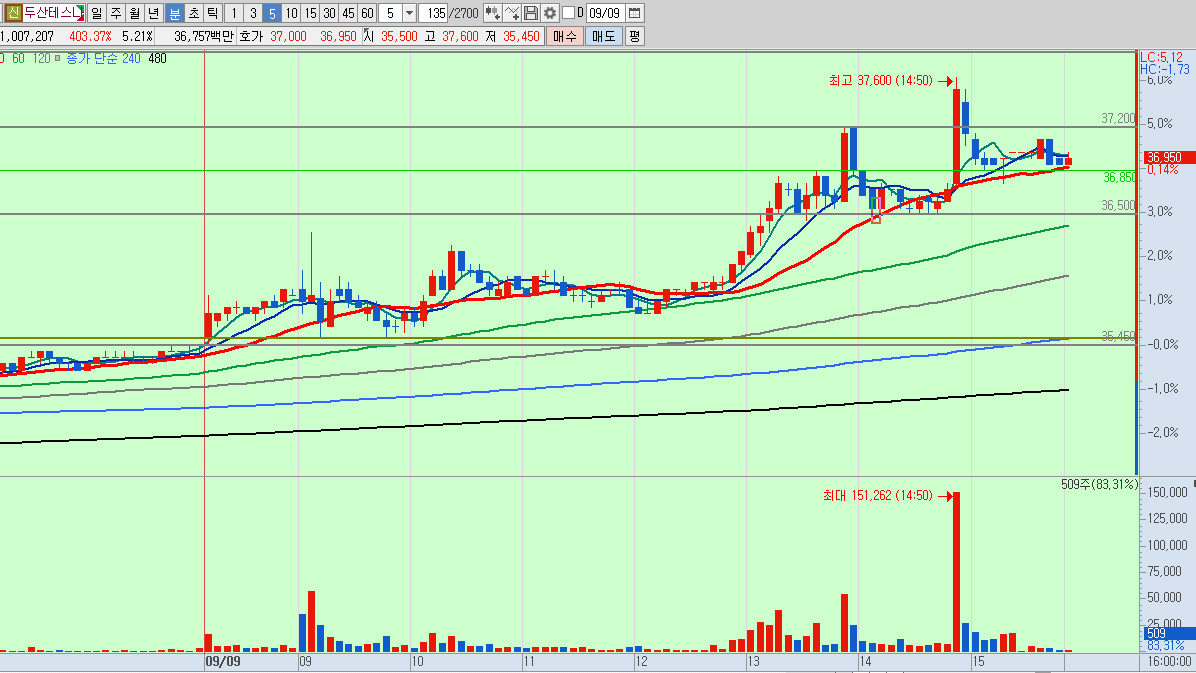This screenshot has height=673, width=1196.
Task: Click the 60 moving average legend
Action: coord(18,58)
